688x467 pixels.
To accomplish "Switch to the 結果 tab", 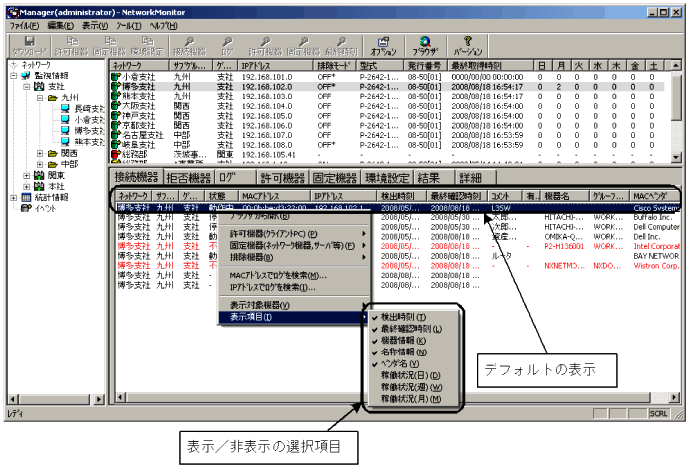I will pos(432,177).
